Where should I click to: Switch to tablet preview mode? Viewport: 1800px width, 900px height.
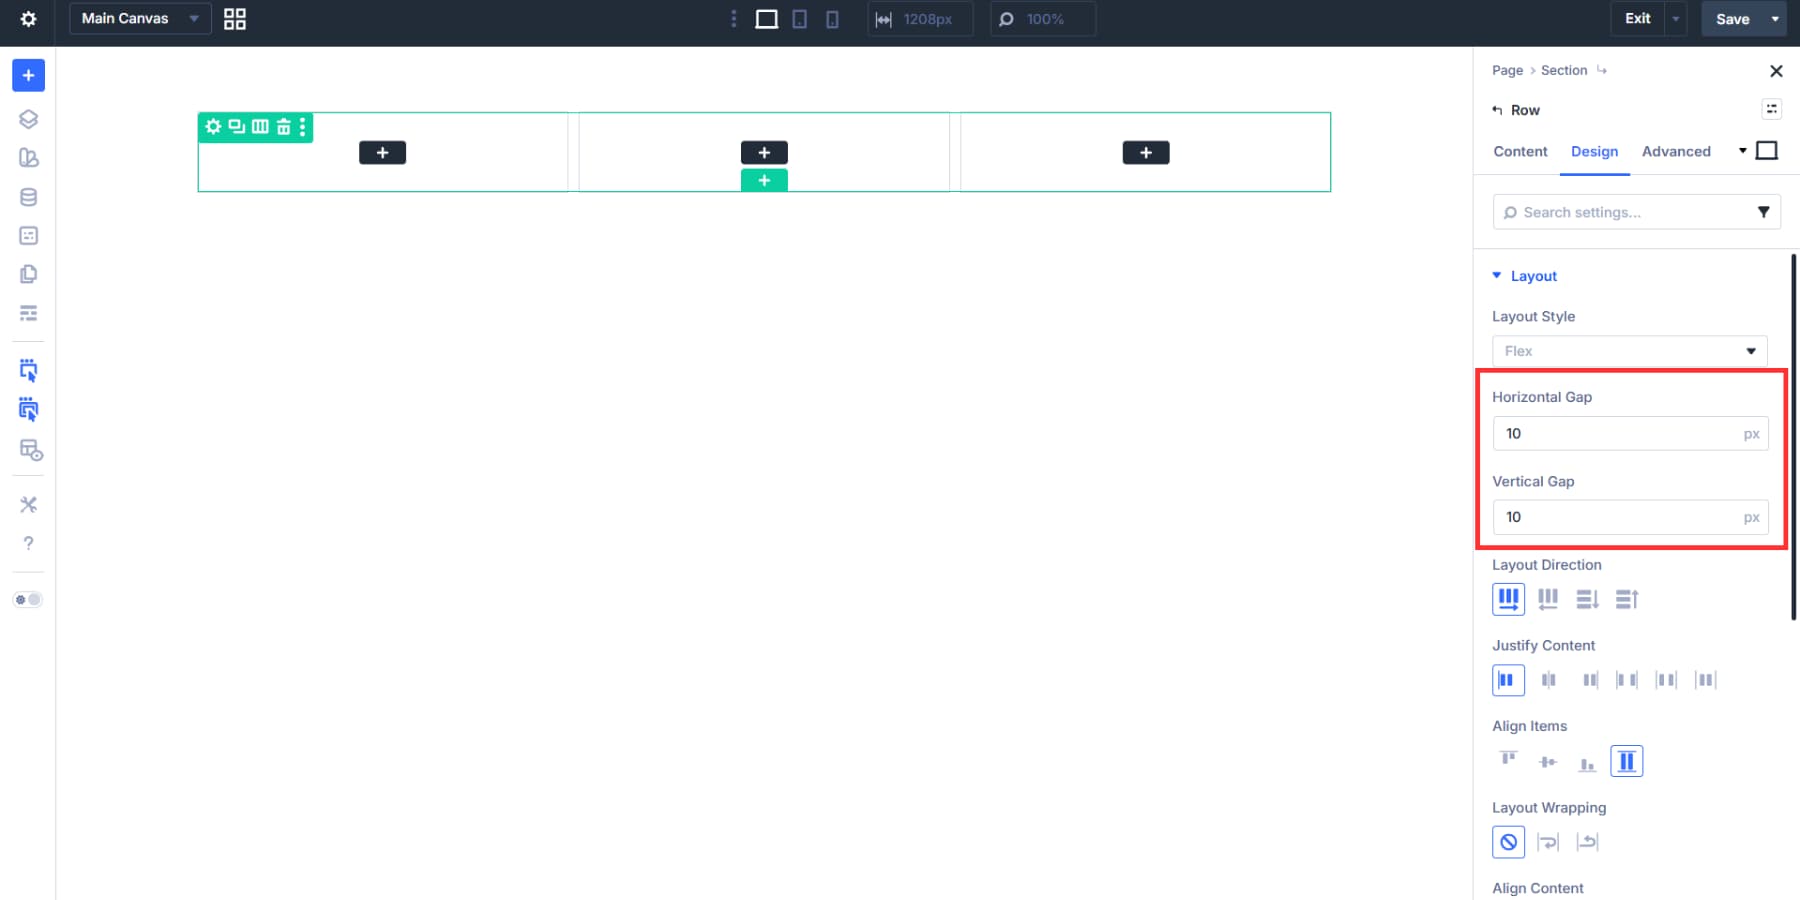coord(799,18)
